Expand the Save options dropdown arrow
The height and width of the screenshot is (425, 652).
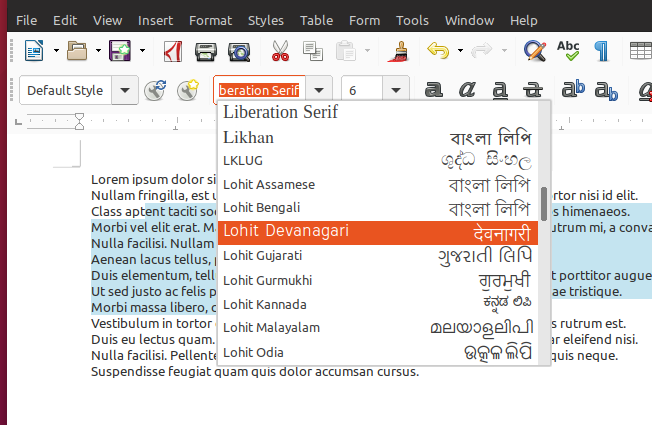click(142, 51)
